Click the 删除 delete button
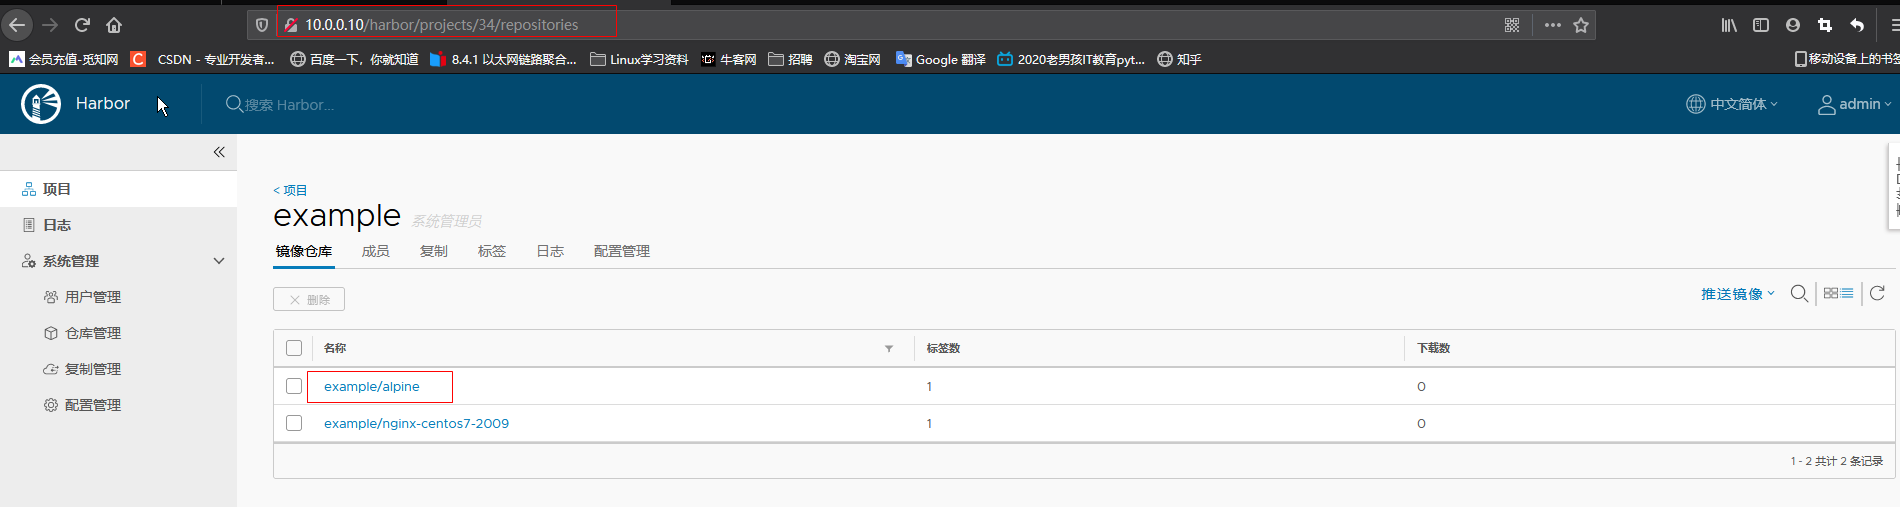 point(309,299)
